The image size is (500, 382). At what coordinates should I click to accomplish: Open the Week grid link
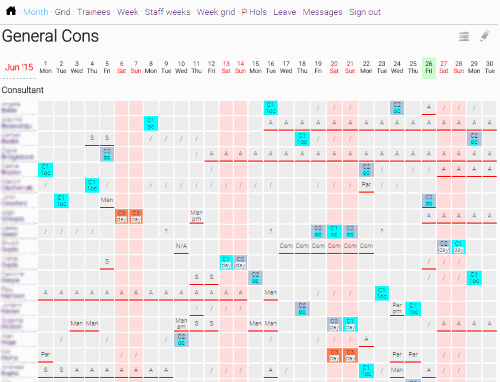[x=216, y=12]
